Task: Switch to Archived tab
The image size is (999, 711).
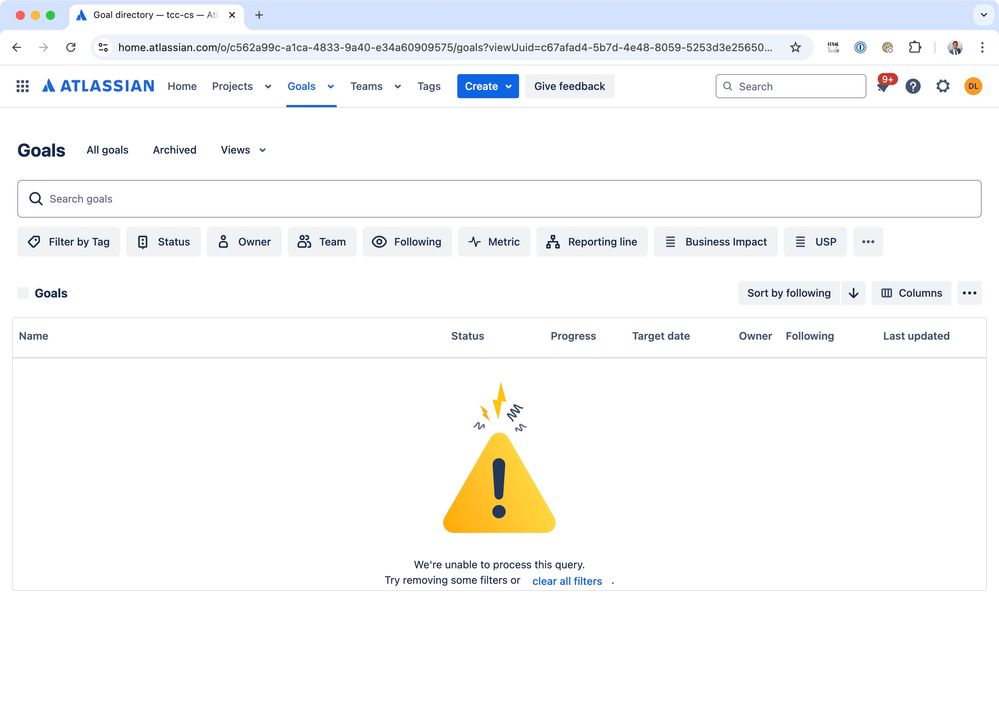Action: click(175, 150)
